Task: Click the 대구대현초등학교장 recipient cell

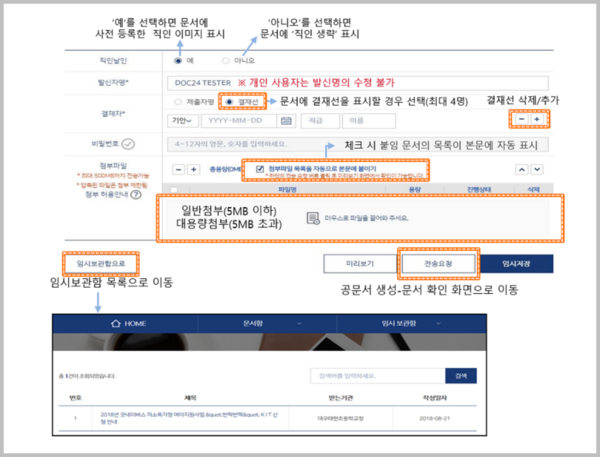Action: coord(341,418)
